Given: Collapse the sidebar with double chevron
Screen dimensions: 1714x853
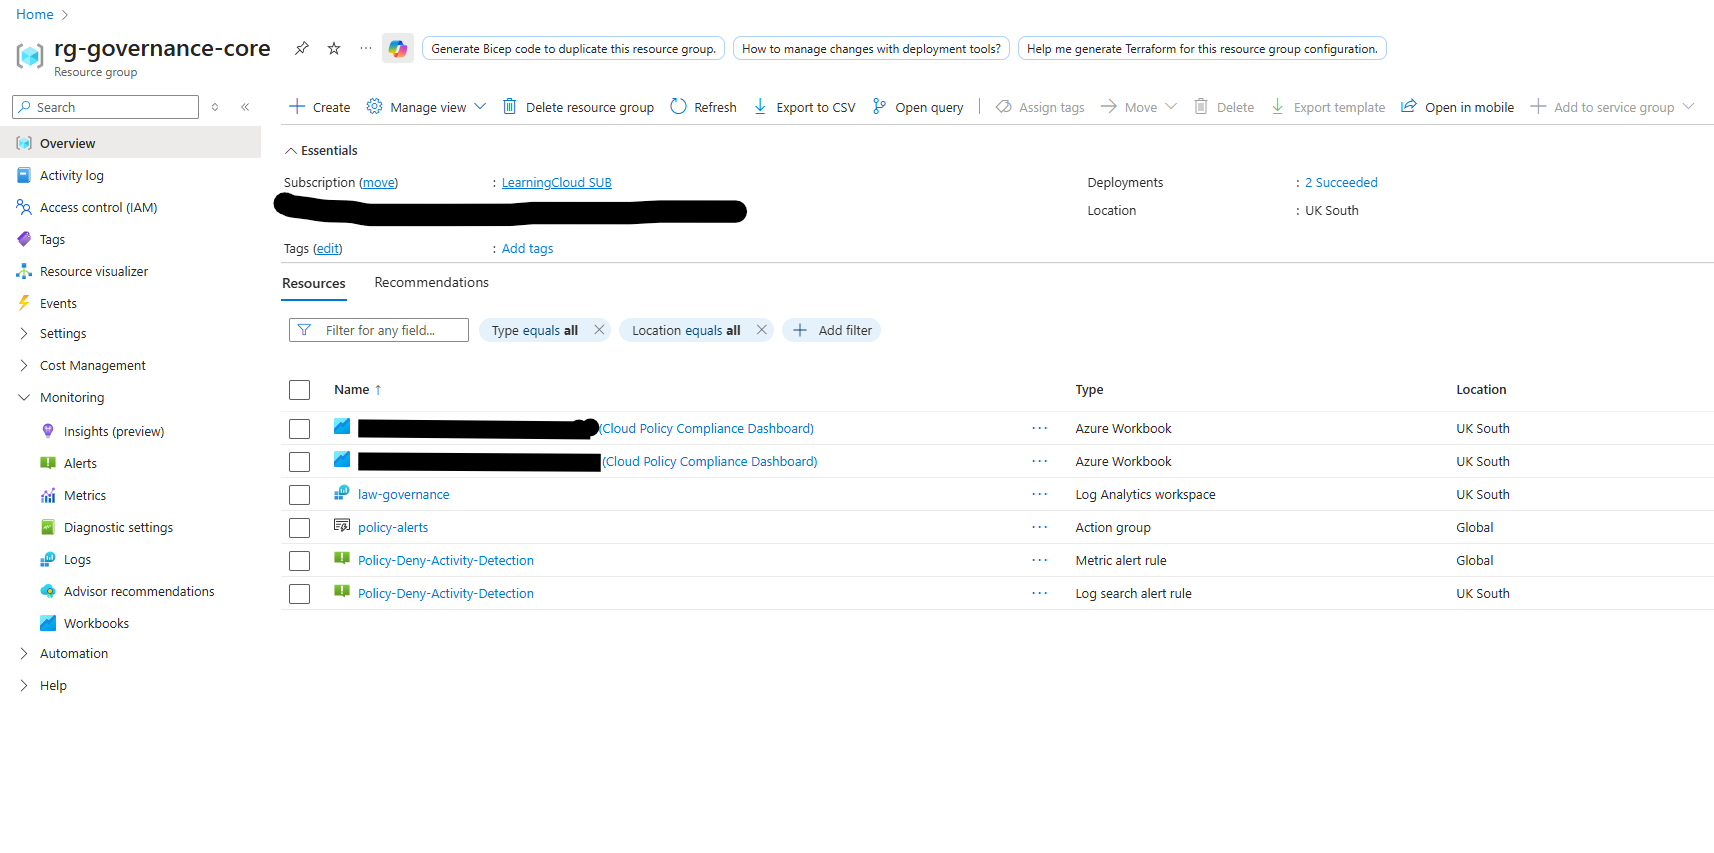Looking at the screenshot, I should coord(245,107).
